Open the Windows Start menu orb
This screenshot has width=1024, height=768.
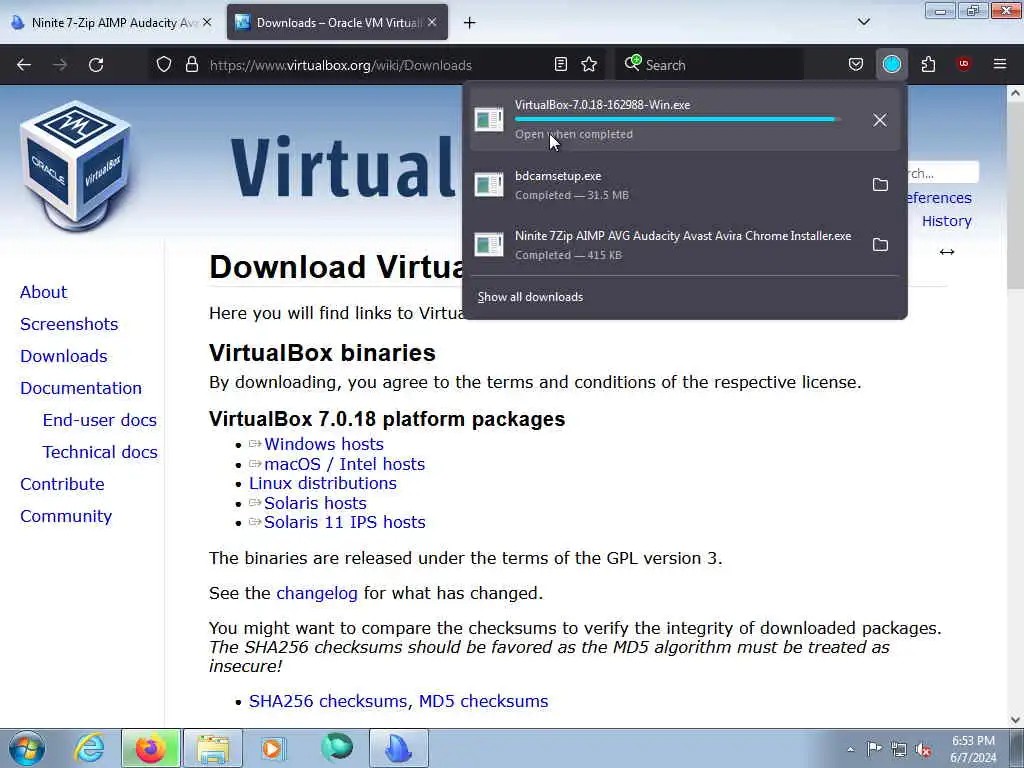pyautogui.click(x=26, y=748)
